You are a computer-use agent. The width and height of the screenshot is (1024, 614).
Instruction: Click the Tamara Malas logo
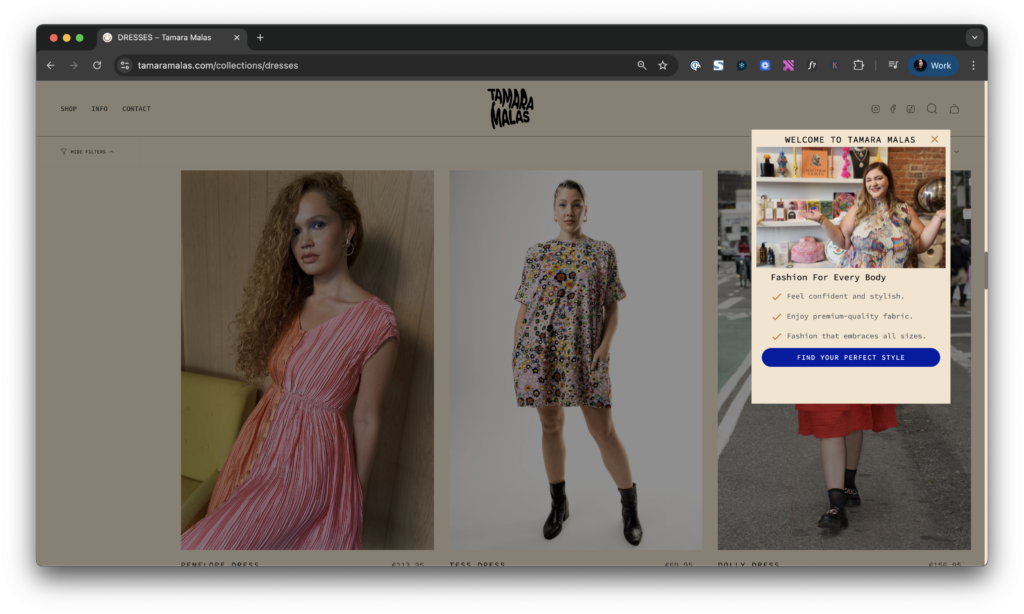[508, 108]
